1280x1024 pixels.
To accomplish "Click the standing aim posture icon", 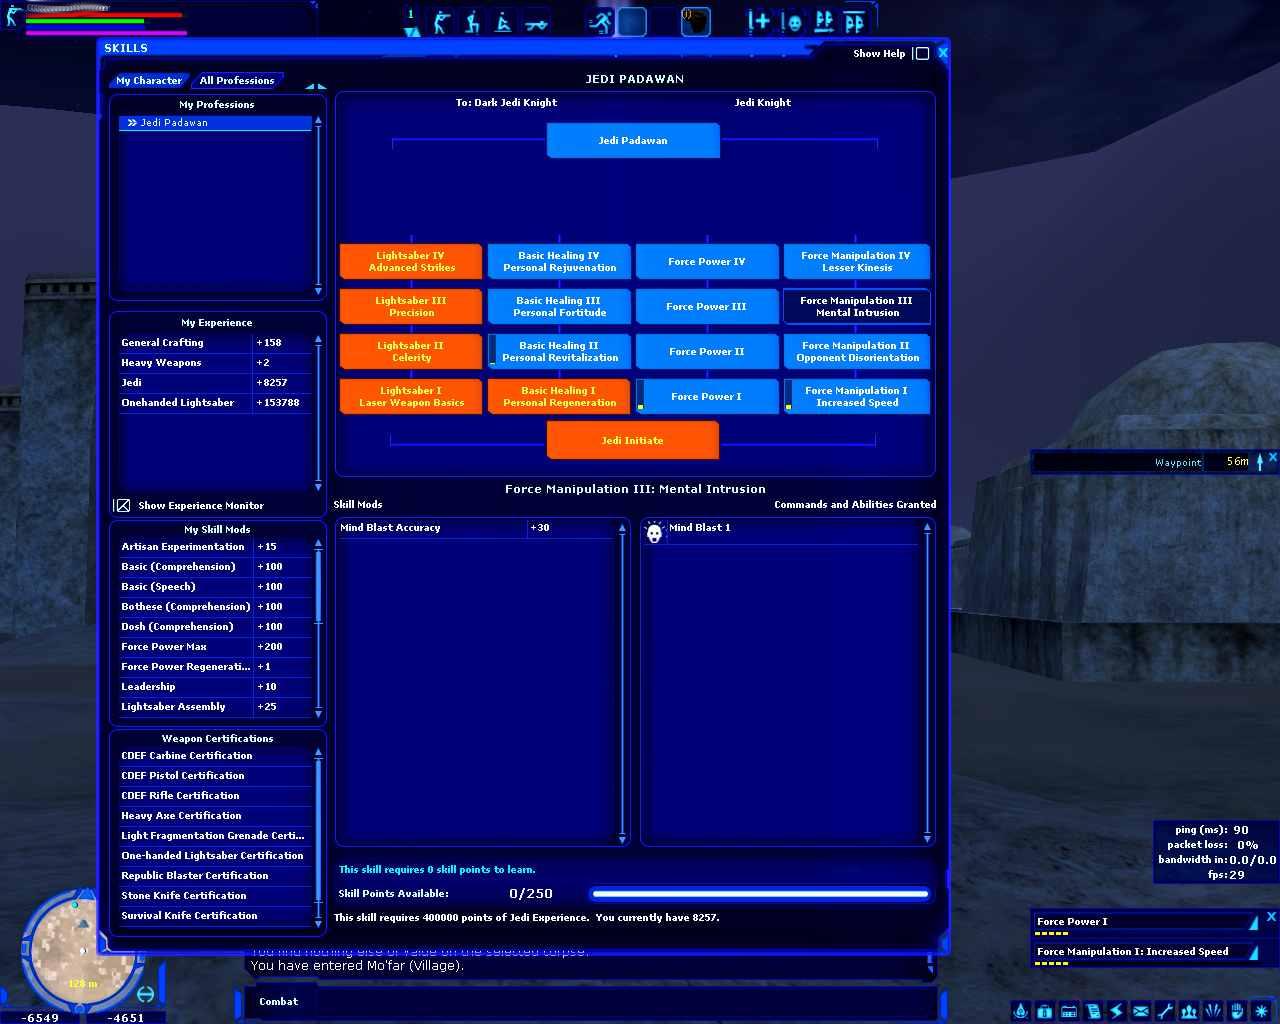I will [441, 21].
